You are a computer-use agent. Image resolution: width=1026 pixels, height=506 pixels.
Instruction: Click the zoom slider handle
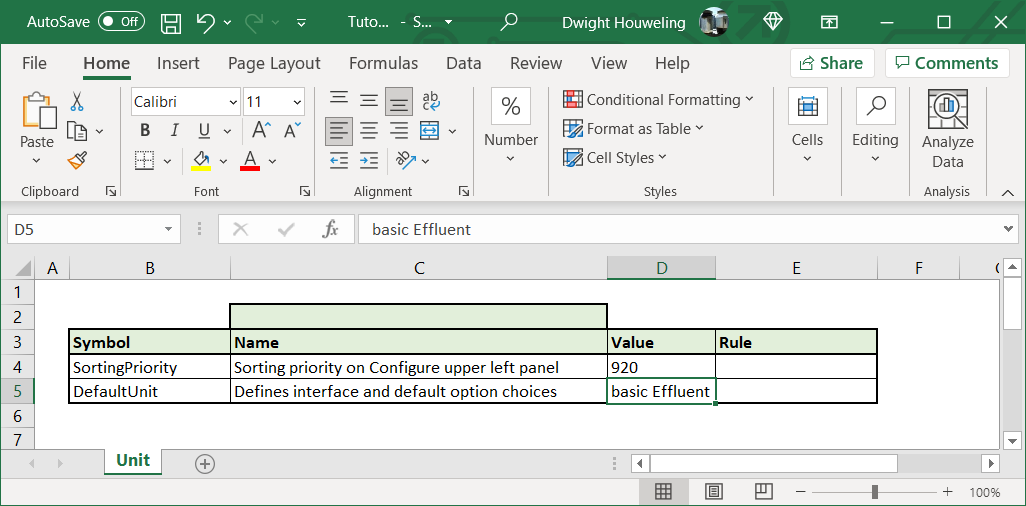click(x=875, y=492)
